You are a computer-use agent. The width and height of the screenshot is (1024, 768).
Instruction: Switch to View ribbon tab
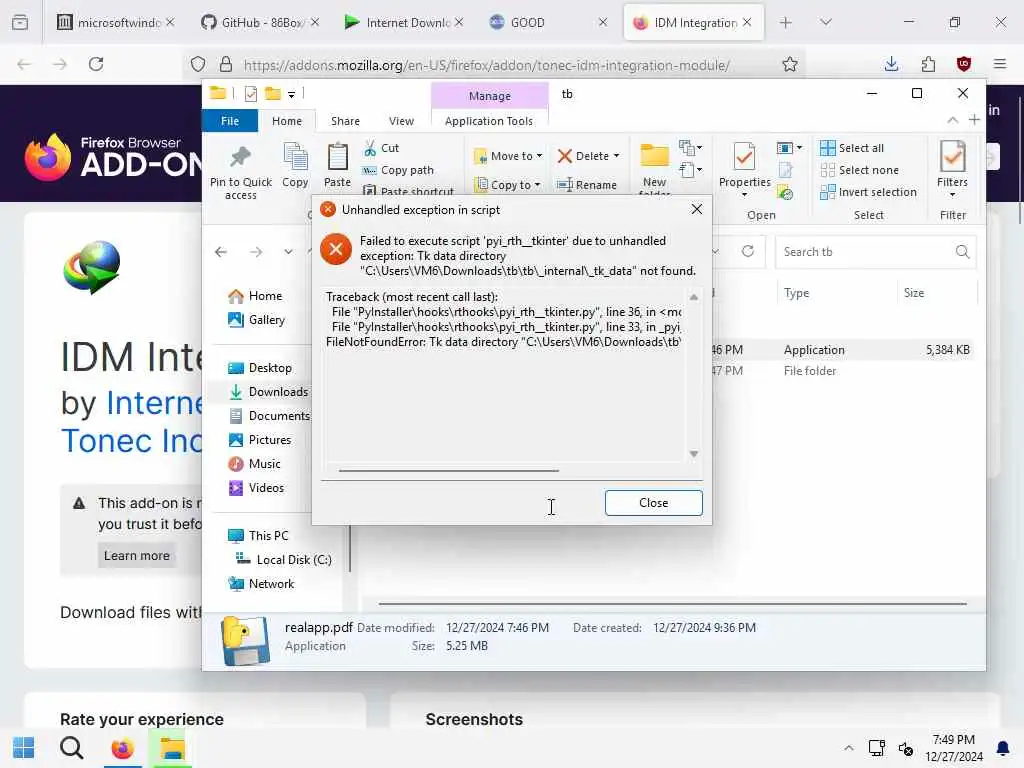pyautogui.click(x=401, y=121)
